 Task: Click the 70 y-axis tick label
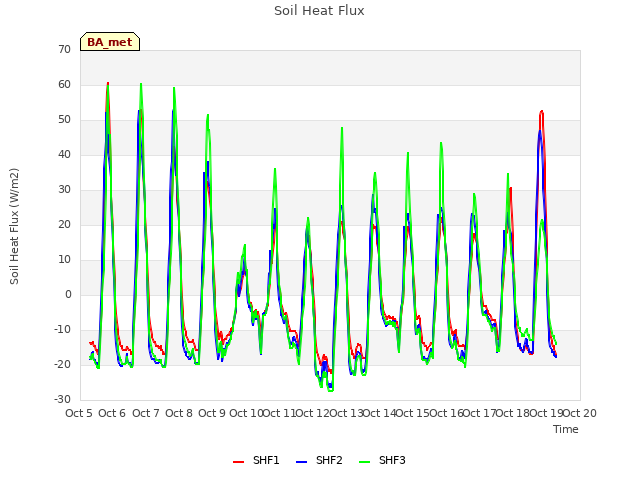click(64, 49)
